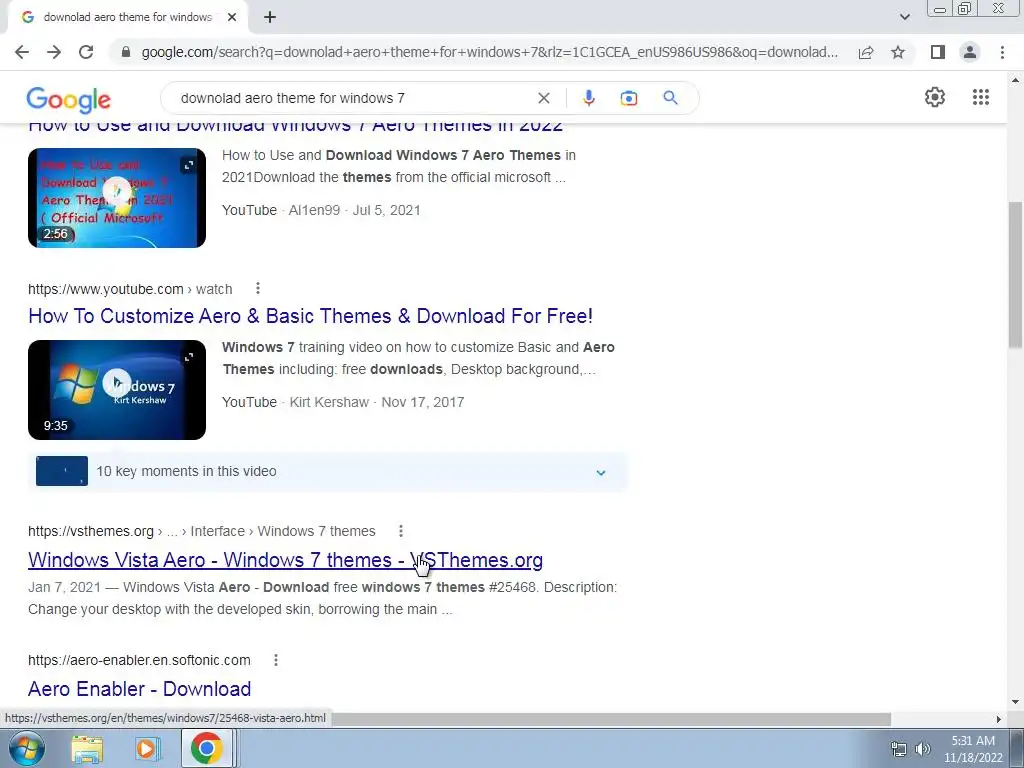View site information lock icon
Screen dimensions: 1024x768
126,52
